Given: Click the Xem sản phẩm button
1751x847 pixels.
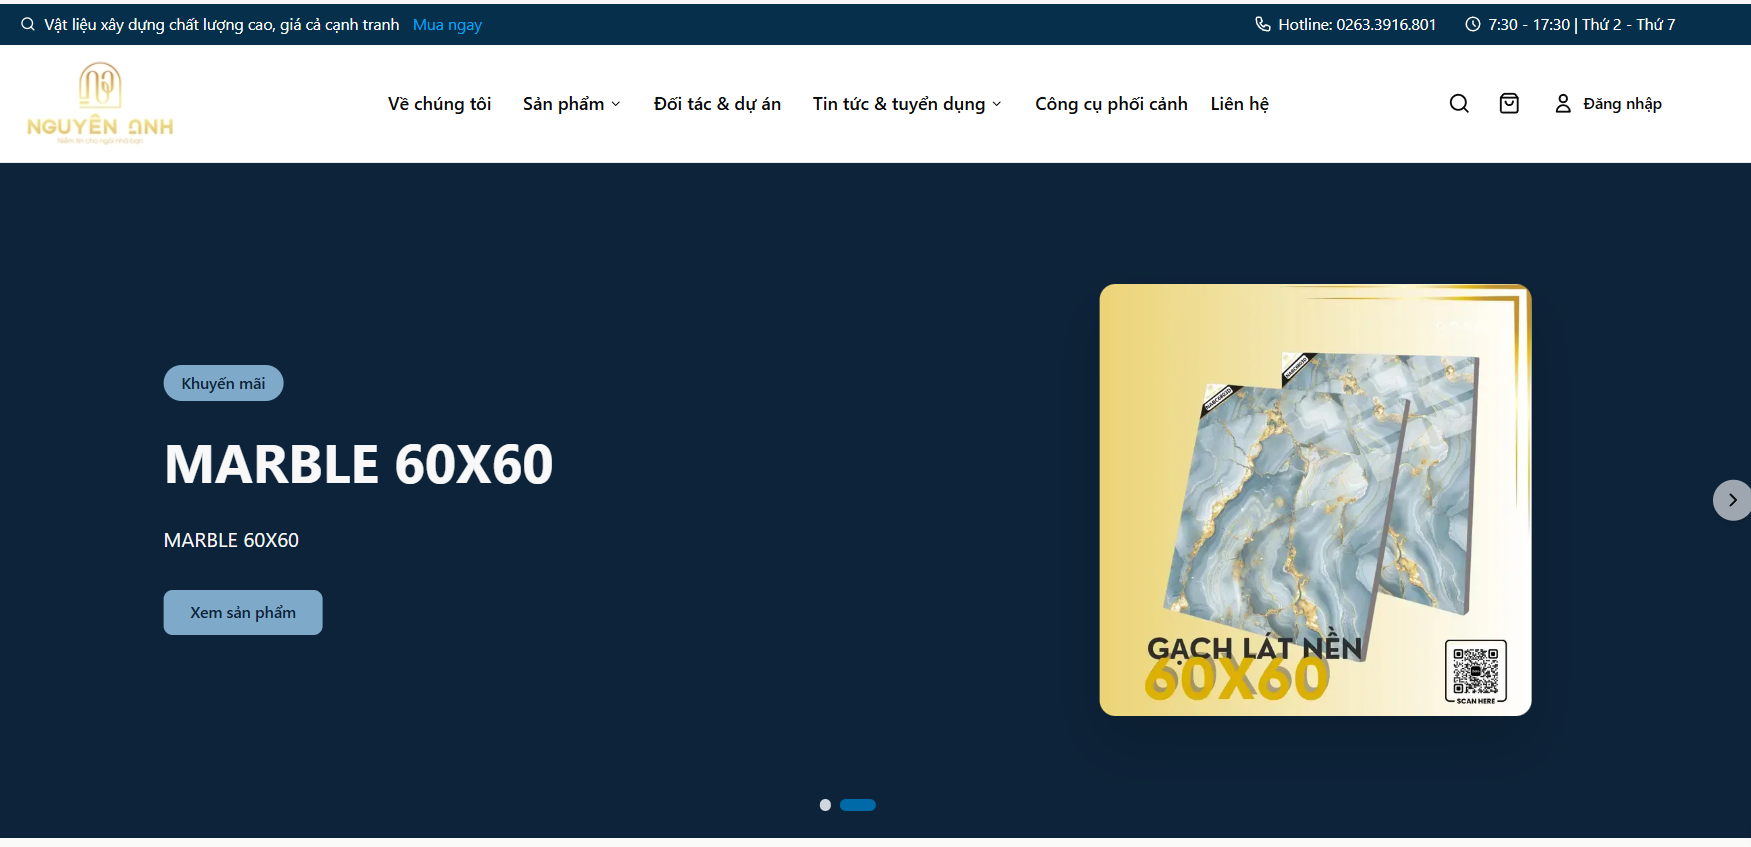Looking at the screenshot, I should tap(243, 612).
